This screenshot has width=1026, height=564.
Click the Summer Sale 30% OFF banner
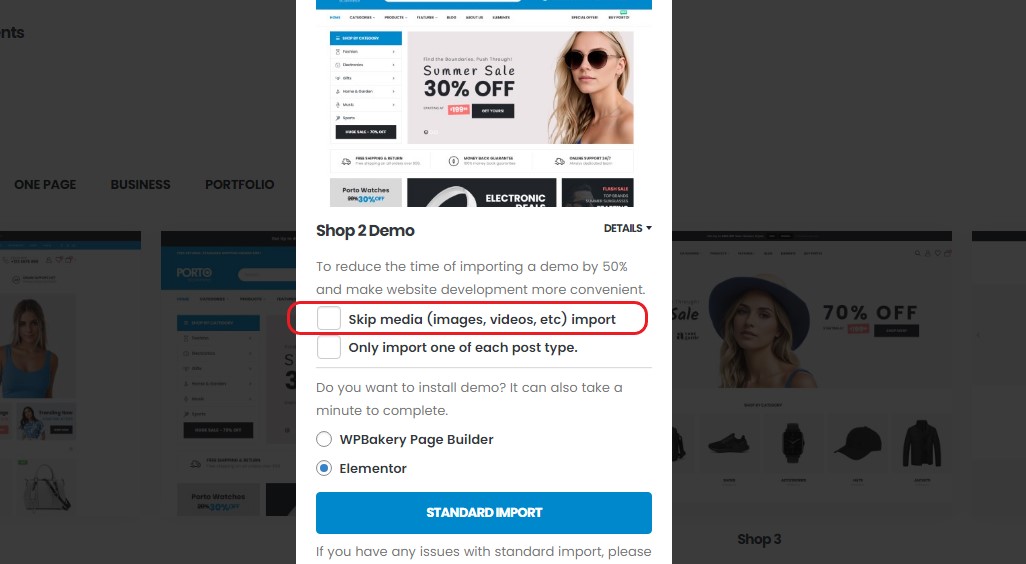520,88
